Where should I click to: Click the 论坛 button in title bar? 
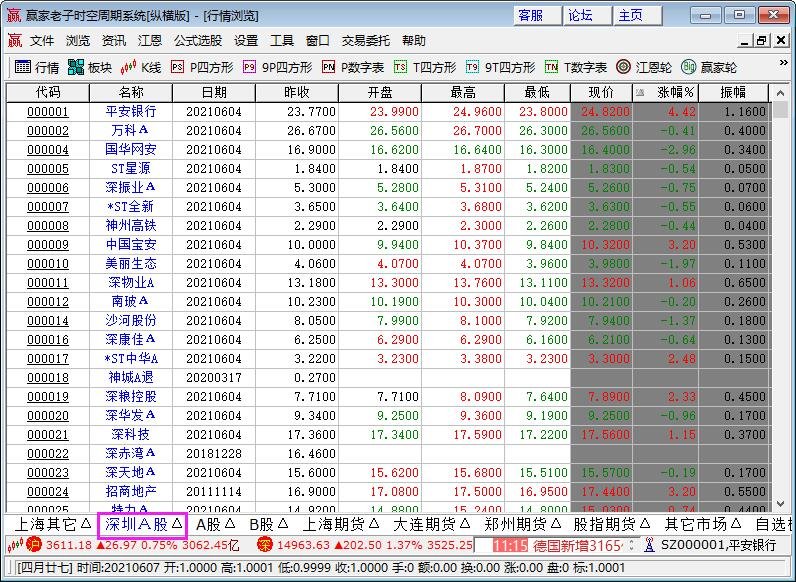pos(588,15)
